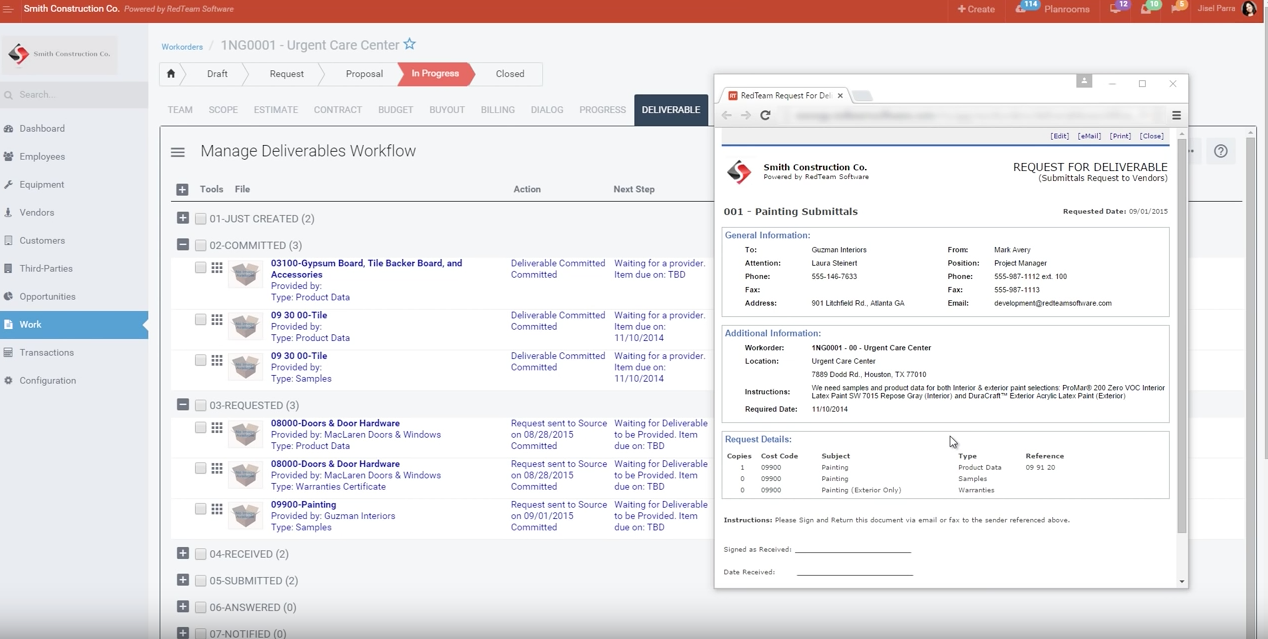1268x639 pixels.
Task: Click the plus icon beside Tools header
Action: [182, 189]
